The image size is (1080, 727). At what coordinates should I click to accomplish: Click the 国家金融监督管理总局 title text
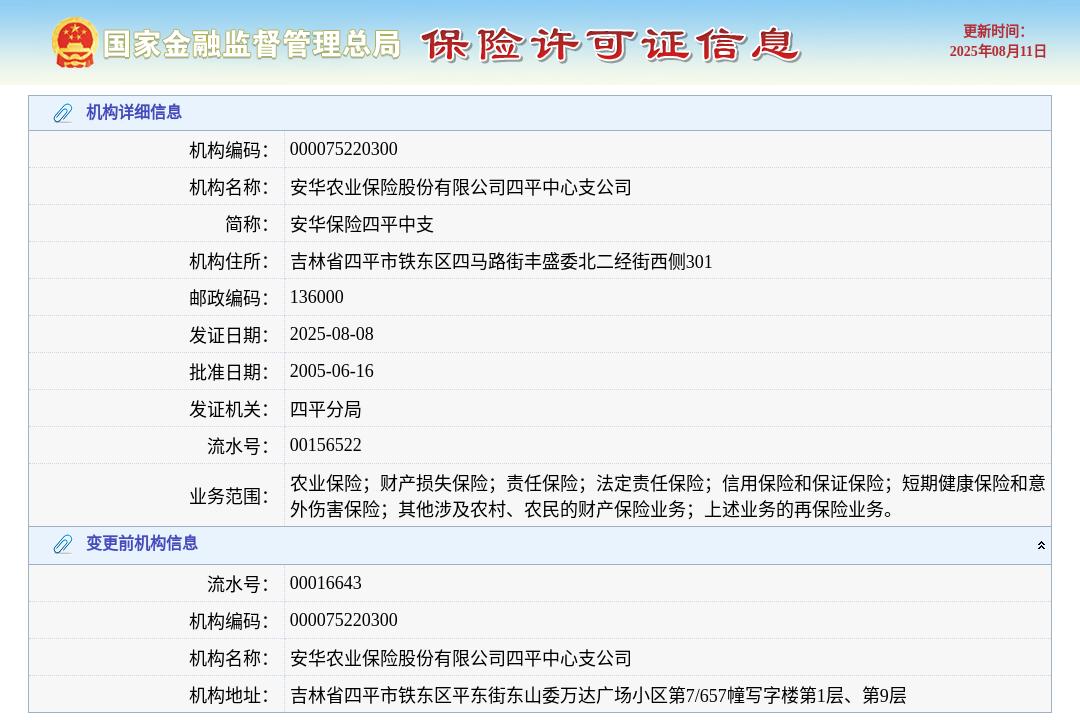coord(252,44)
